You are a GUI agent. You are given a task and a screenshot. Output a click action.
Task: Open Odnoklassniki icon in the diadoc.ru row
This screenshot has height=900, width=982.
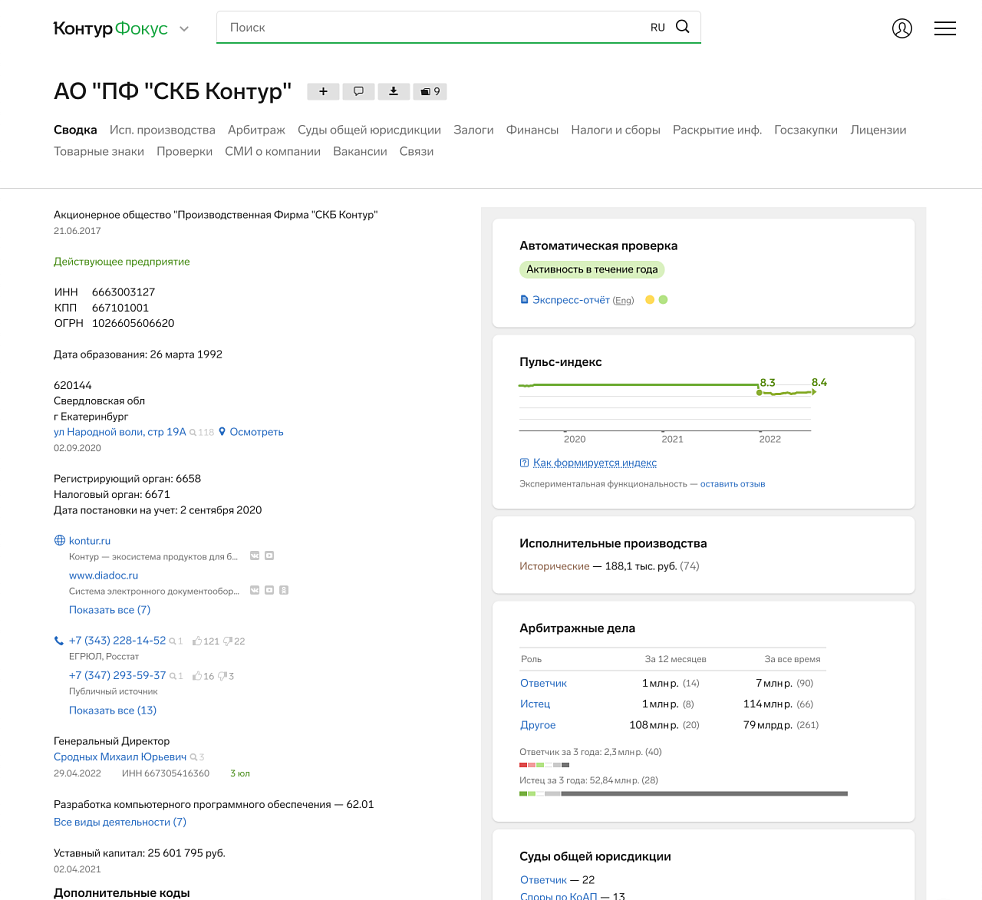coord(284,591)
